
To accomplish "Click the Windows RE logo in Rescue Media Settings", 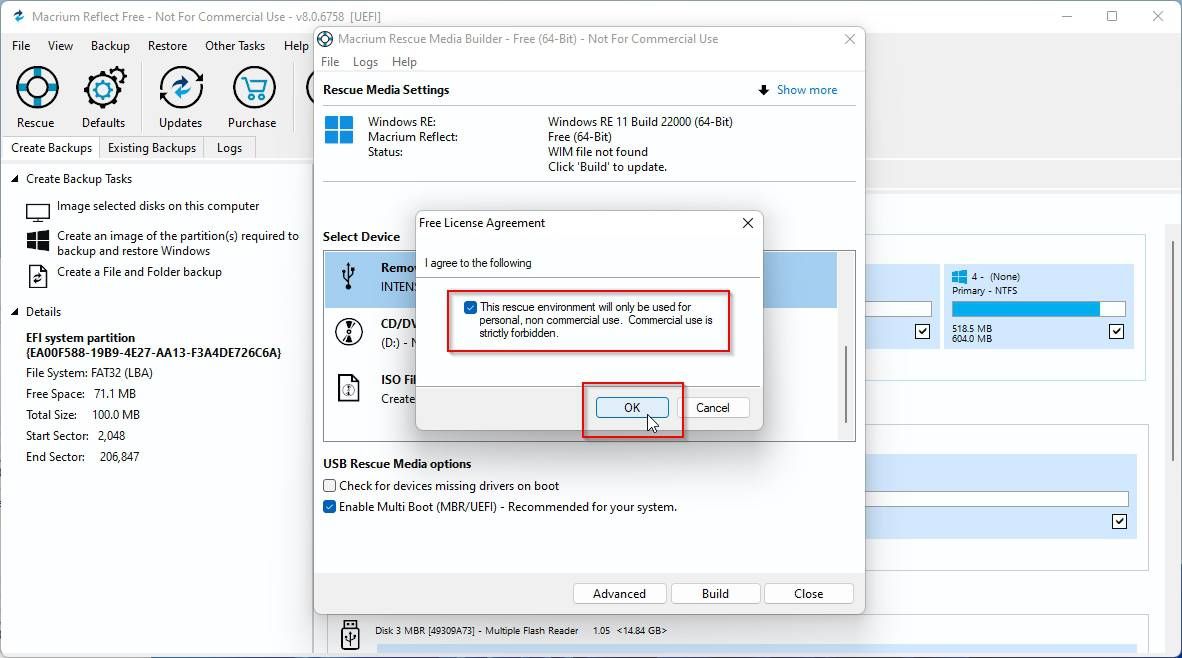I will [338, 130].
